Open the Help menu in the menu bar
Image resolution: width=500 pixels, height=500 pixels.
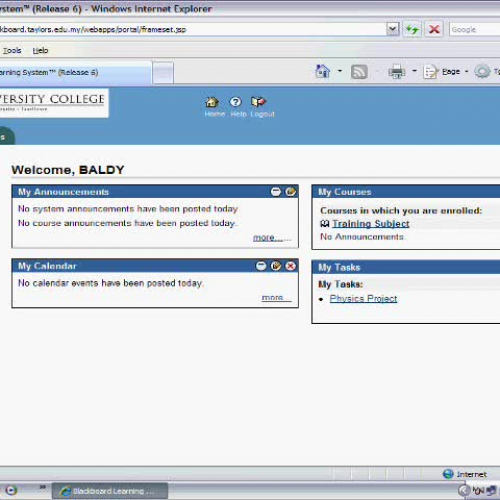pos(40,51)
